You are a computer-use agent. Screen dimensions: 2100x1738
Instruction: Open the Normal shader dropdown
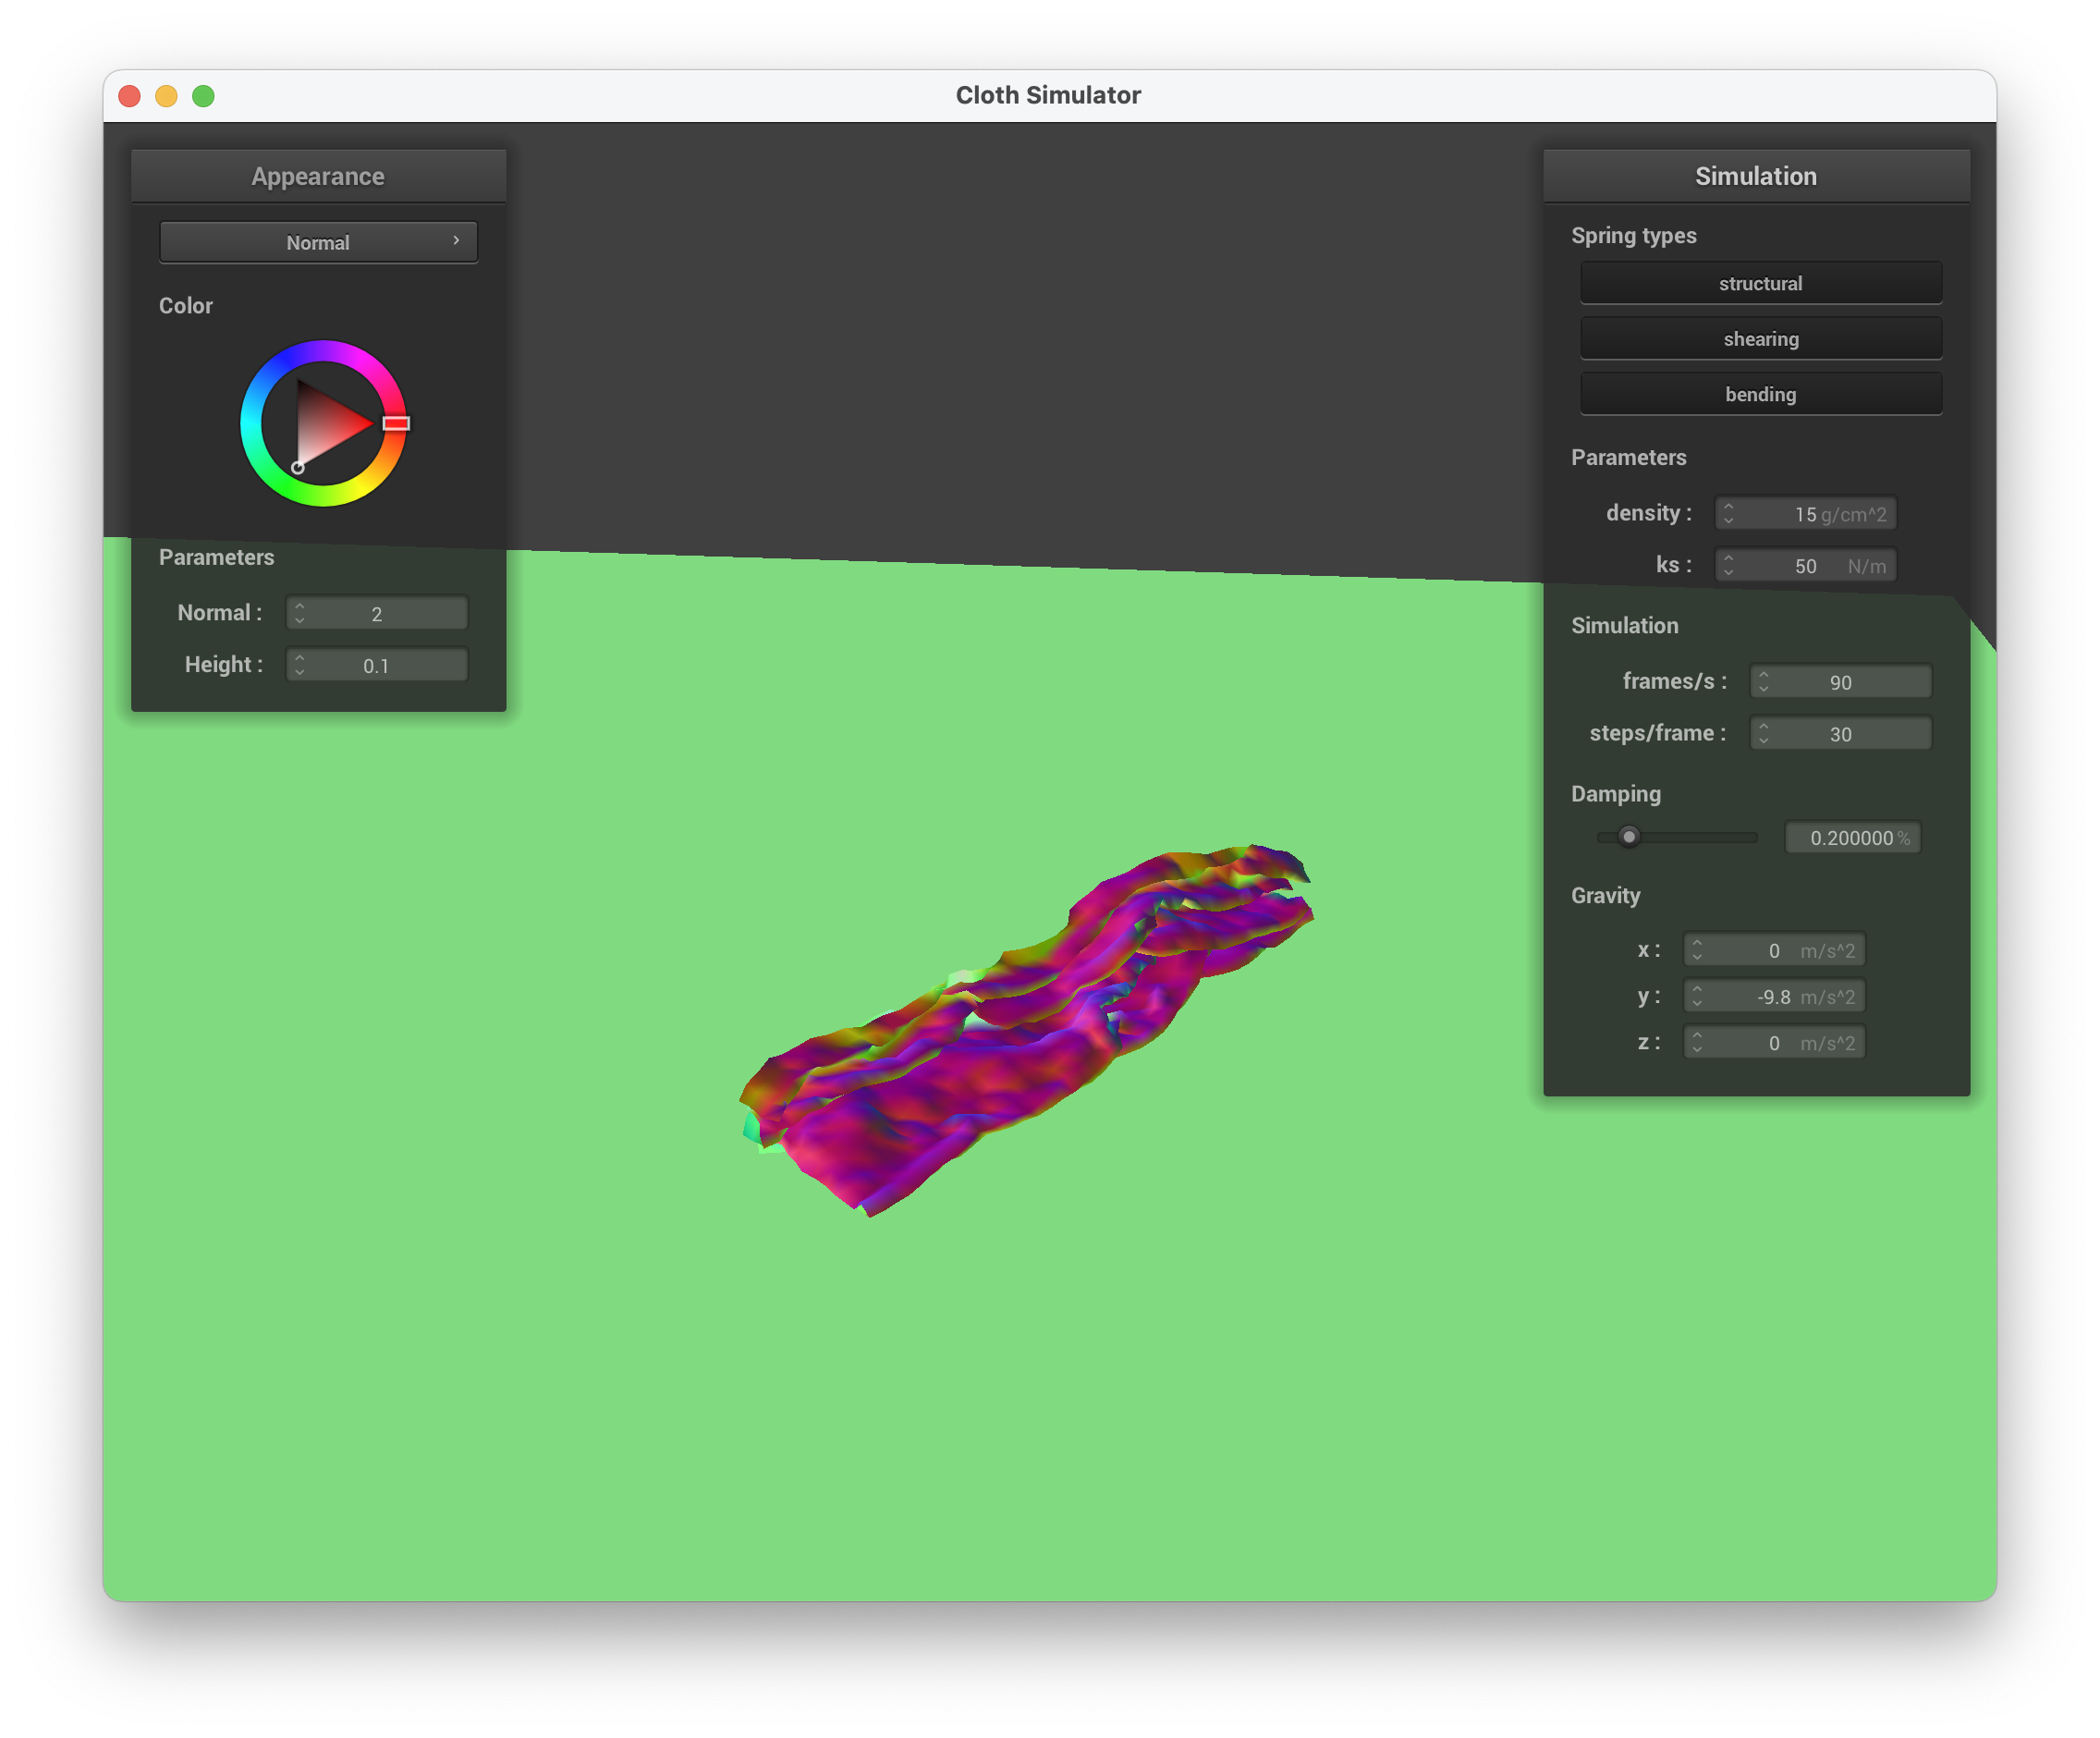tap(317, 242)
